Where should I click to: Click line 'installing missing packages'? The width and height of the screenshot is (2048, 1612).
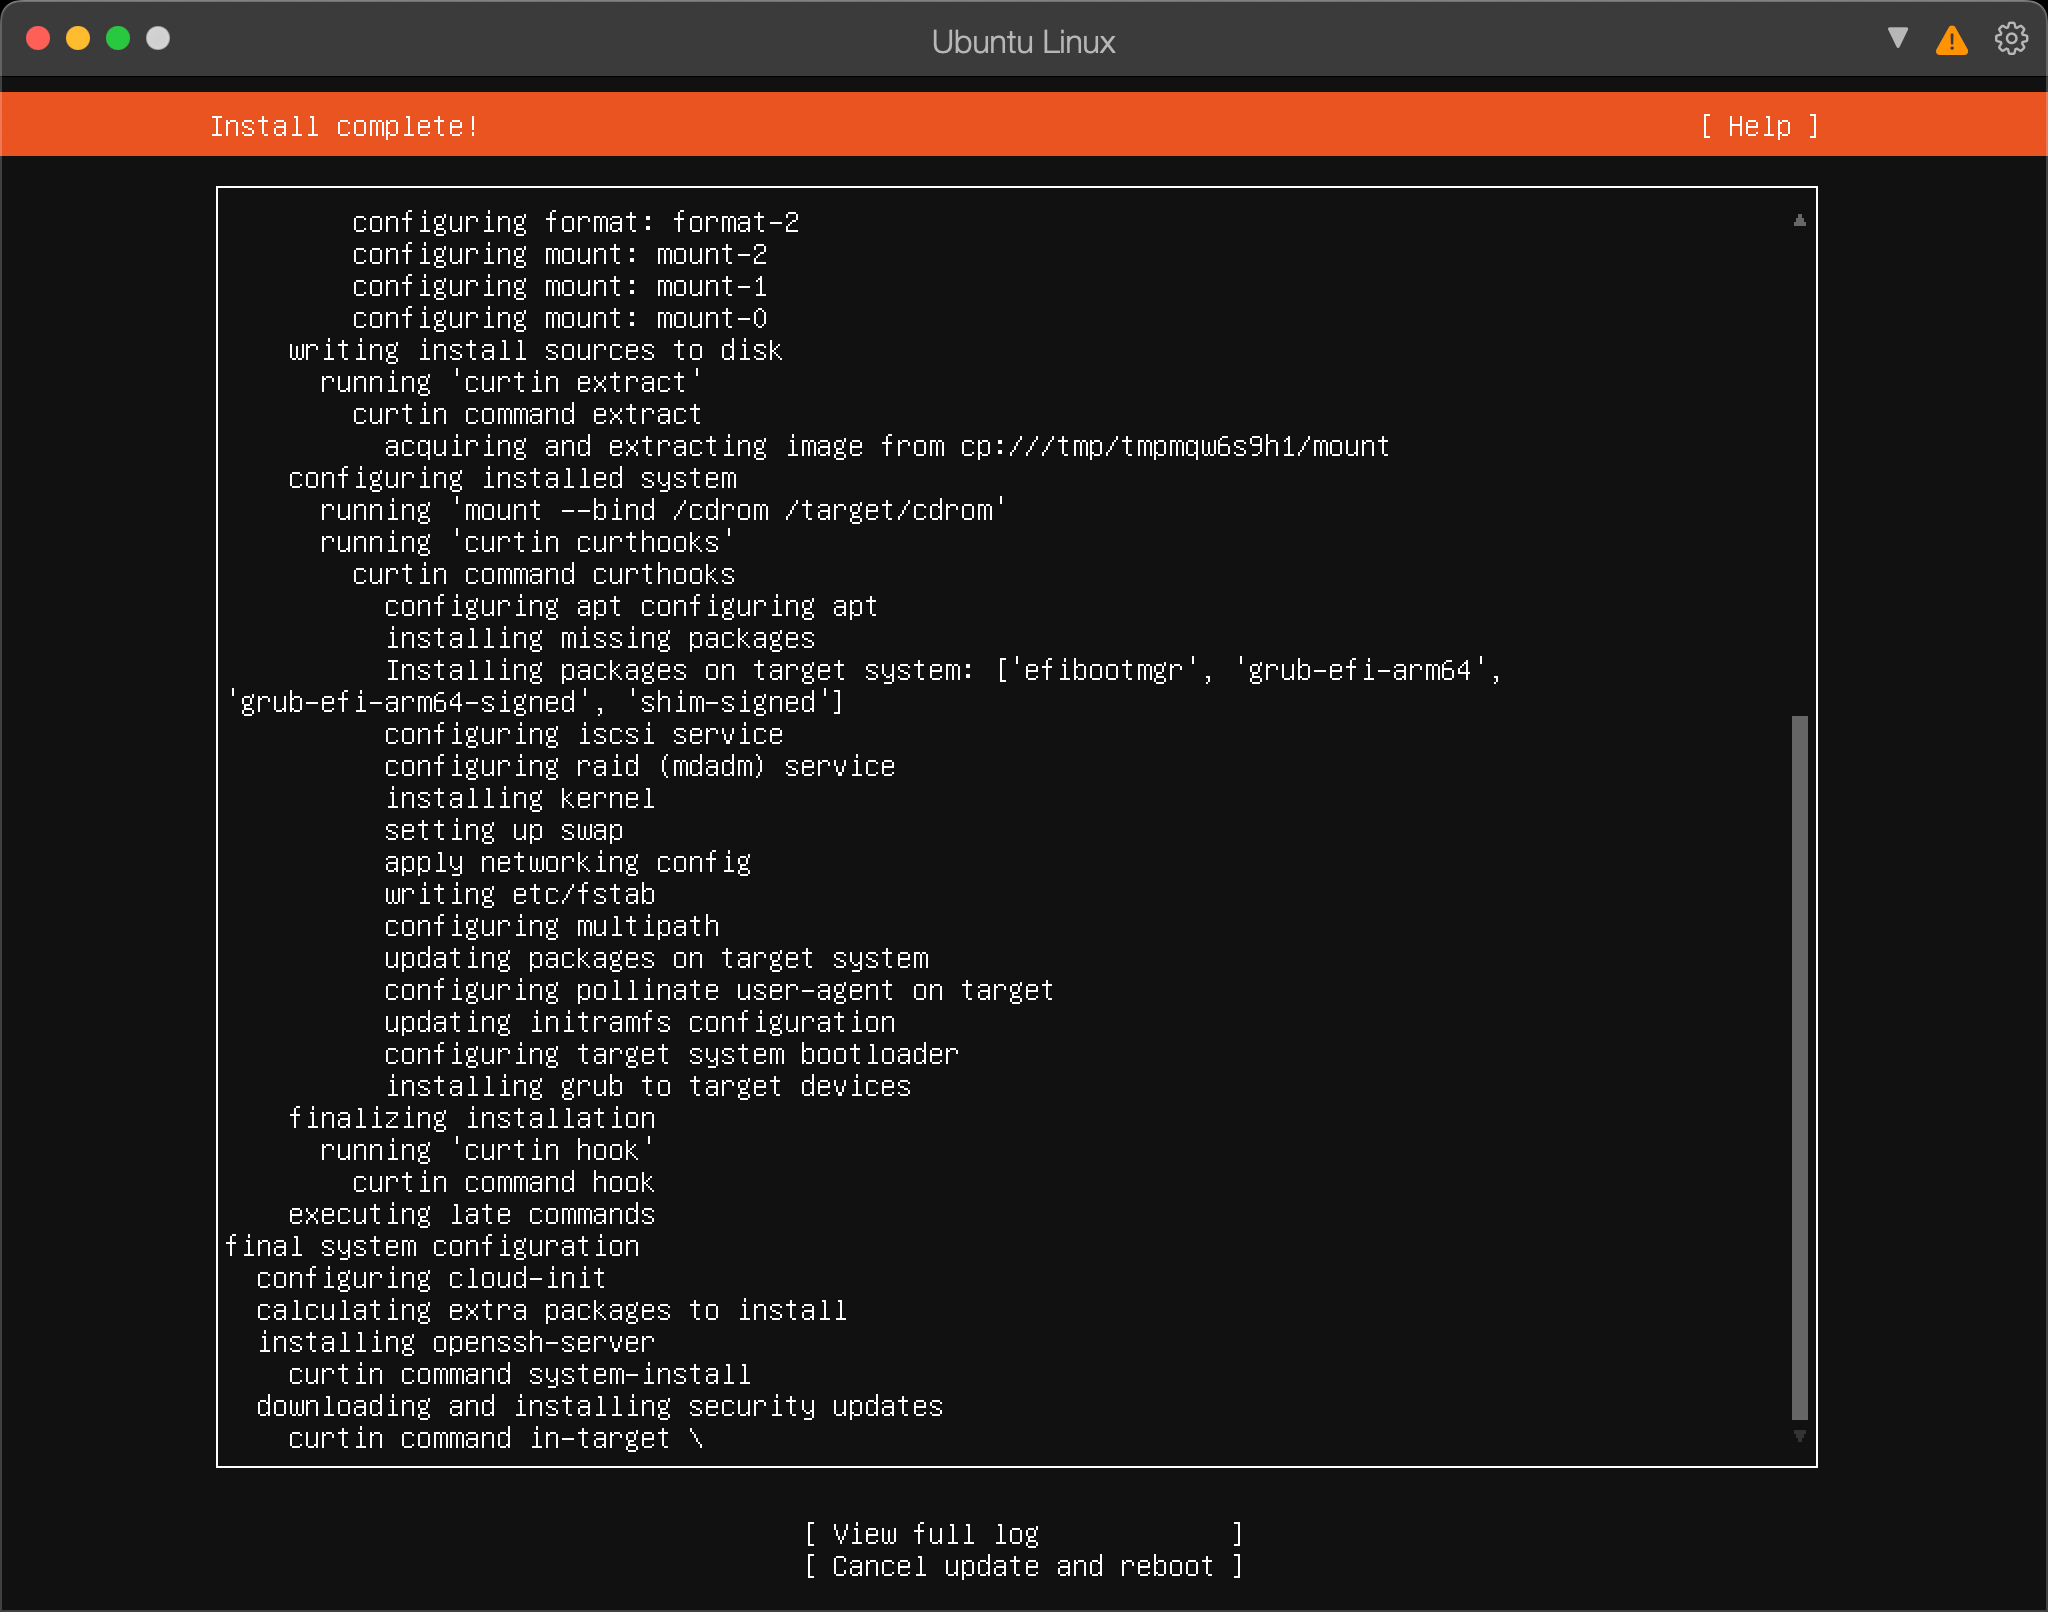coord(600,638)
